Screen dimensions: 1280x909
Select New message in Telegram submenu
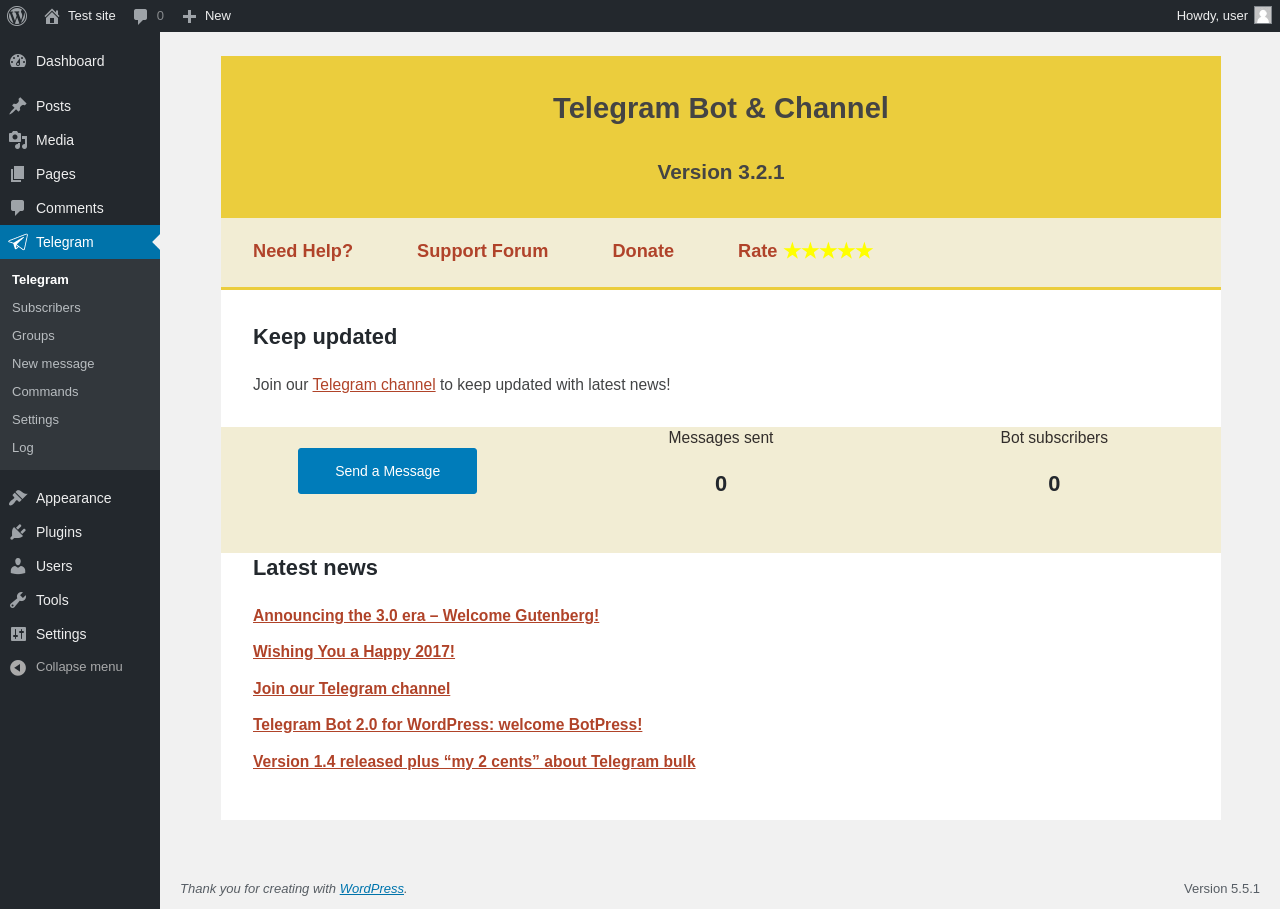tap(53, 364)
